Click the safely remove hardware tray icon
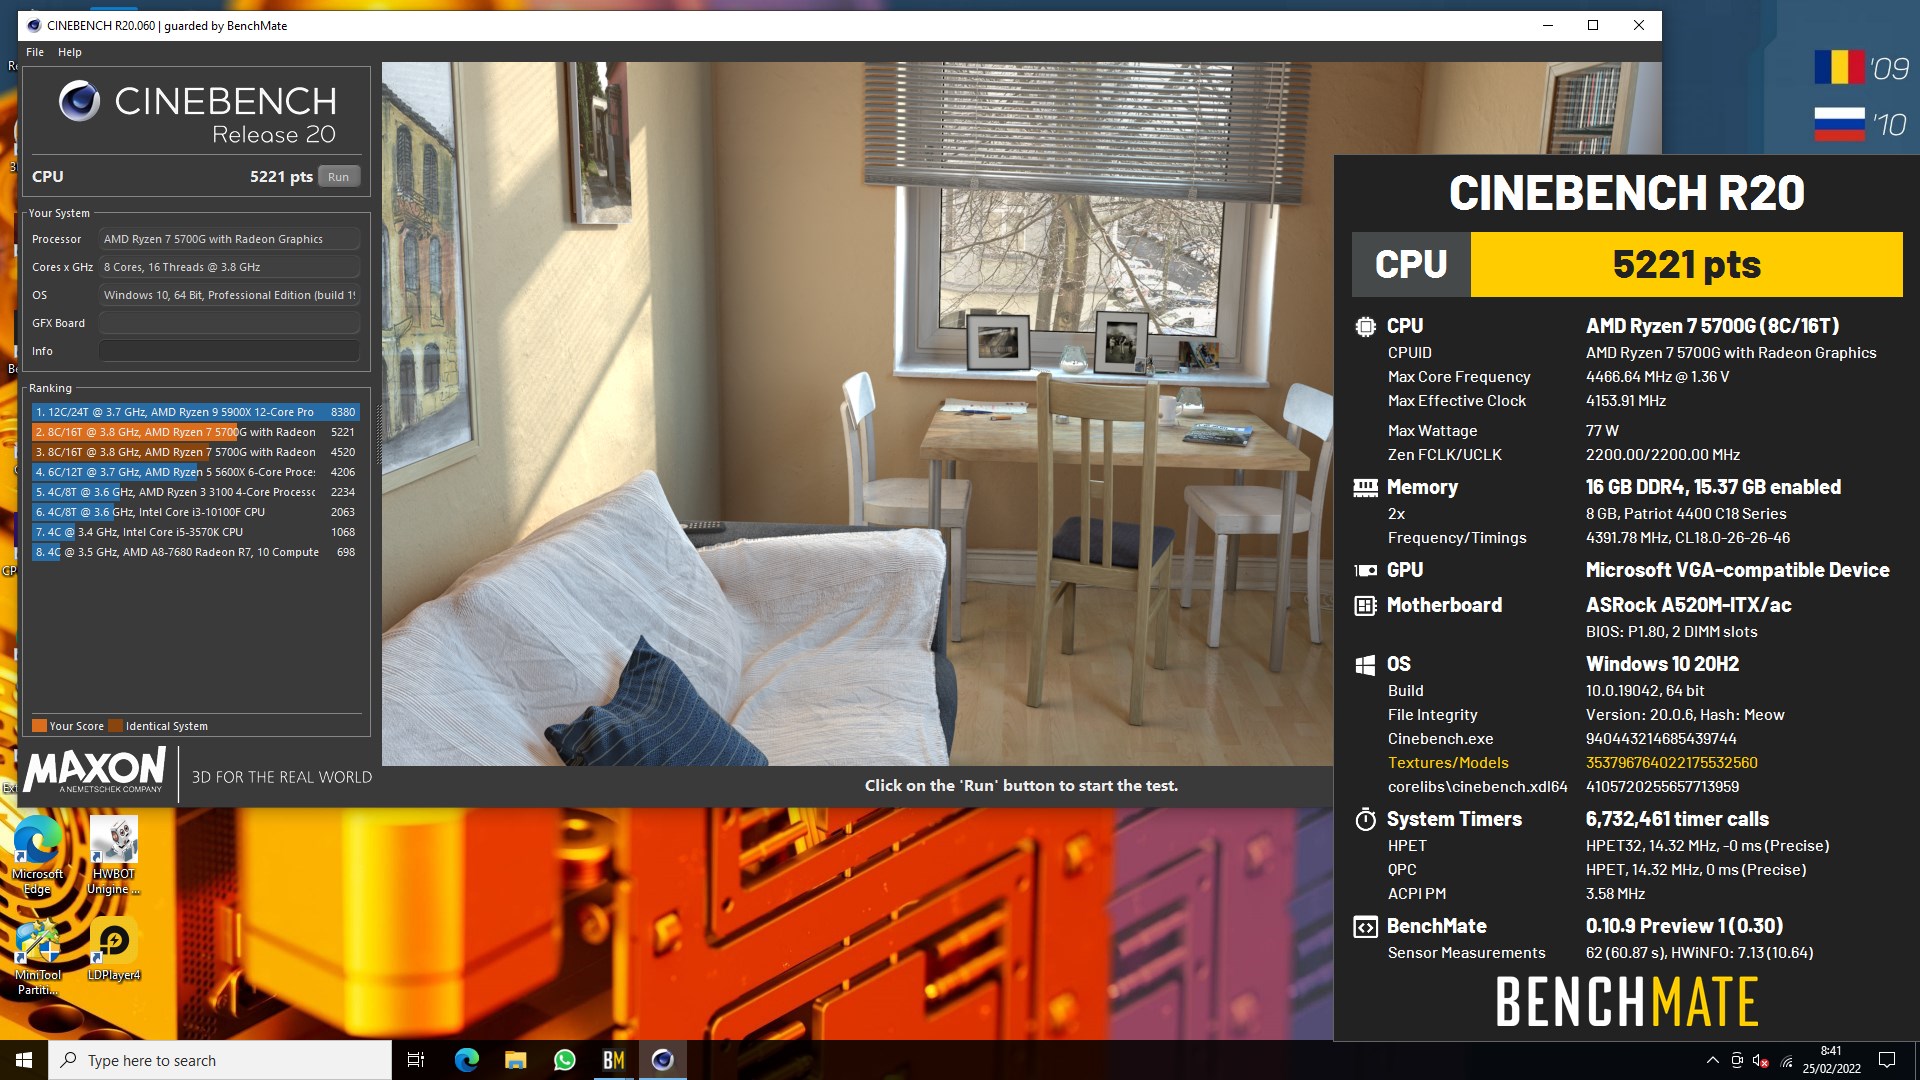This screenshot has height=1080, width=1920. (1737, 1060)
